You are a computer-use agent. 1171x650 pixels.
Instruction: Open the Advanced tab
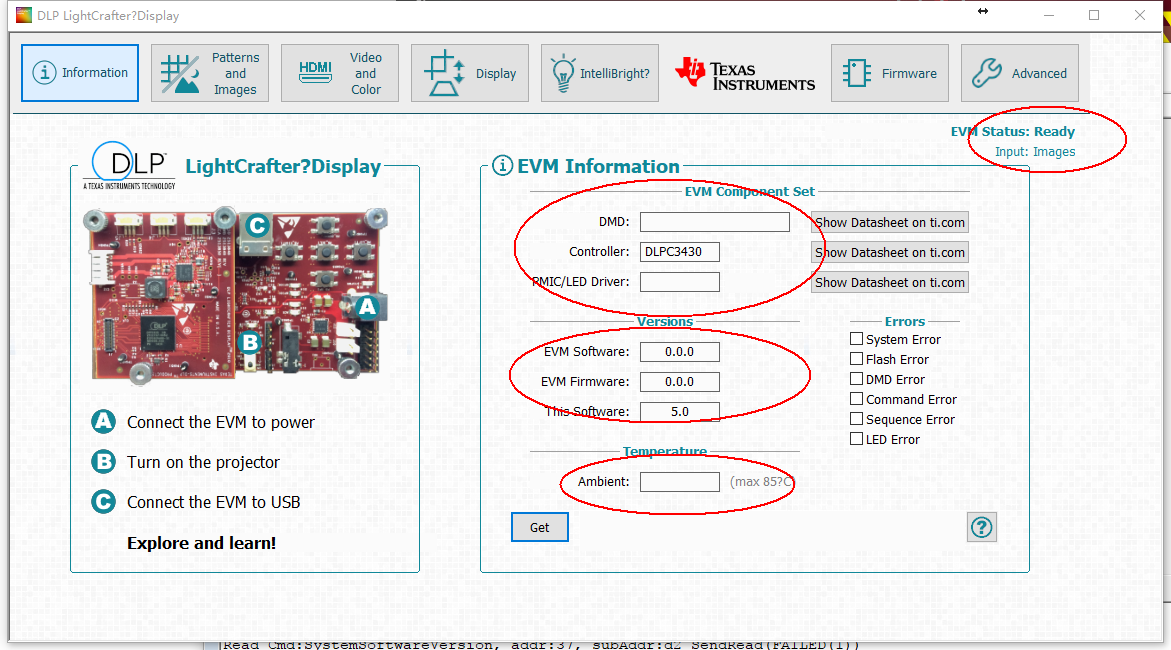pos(1019,72)
